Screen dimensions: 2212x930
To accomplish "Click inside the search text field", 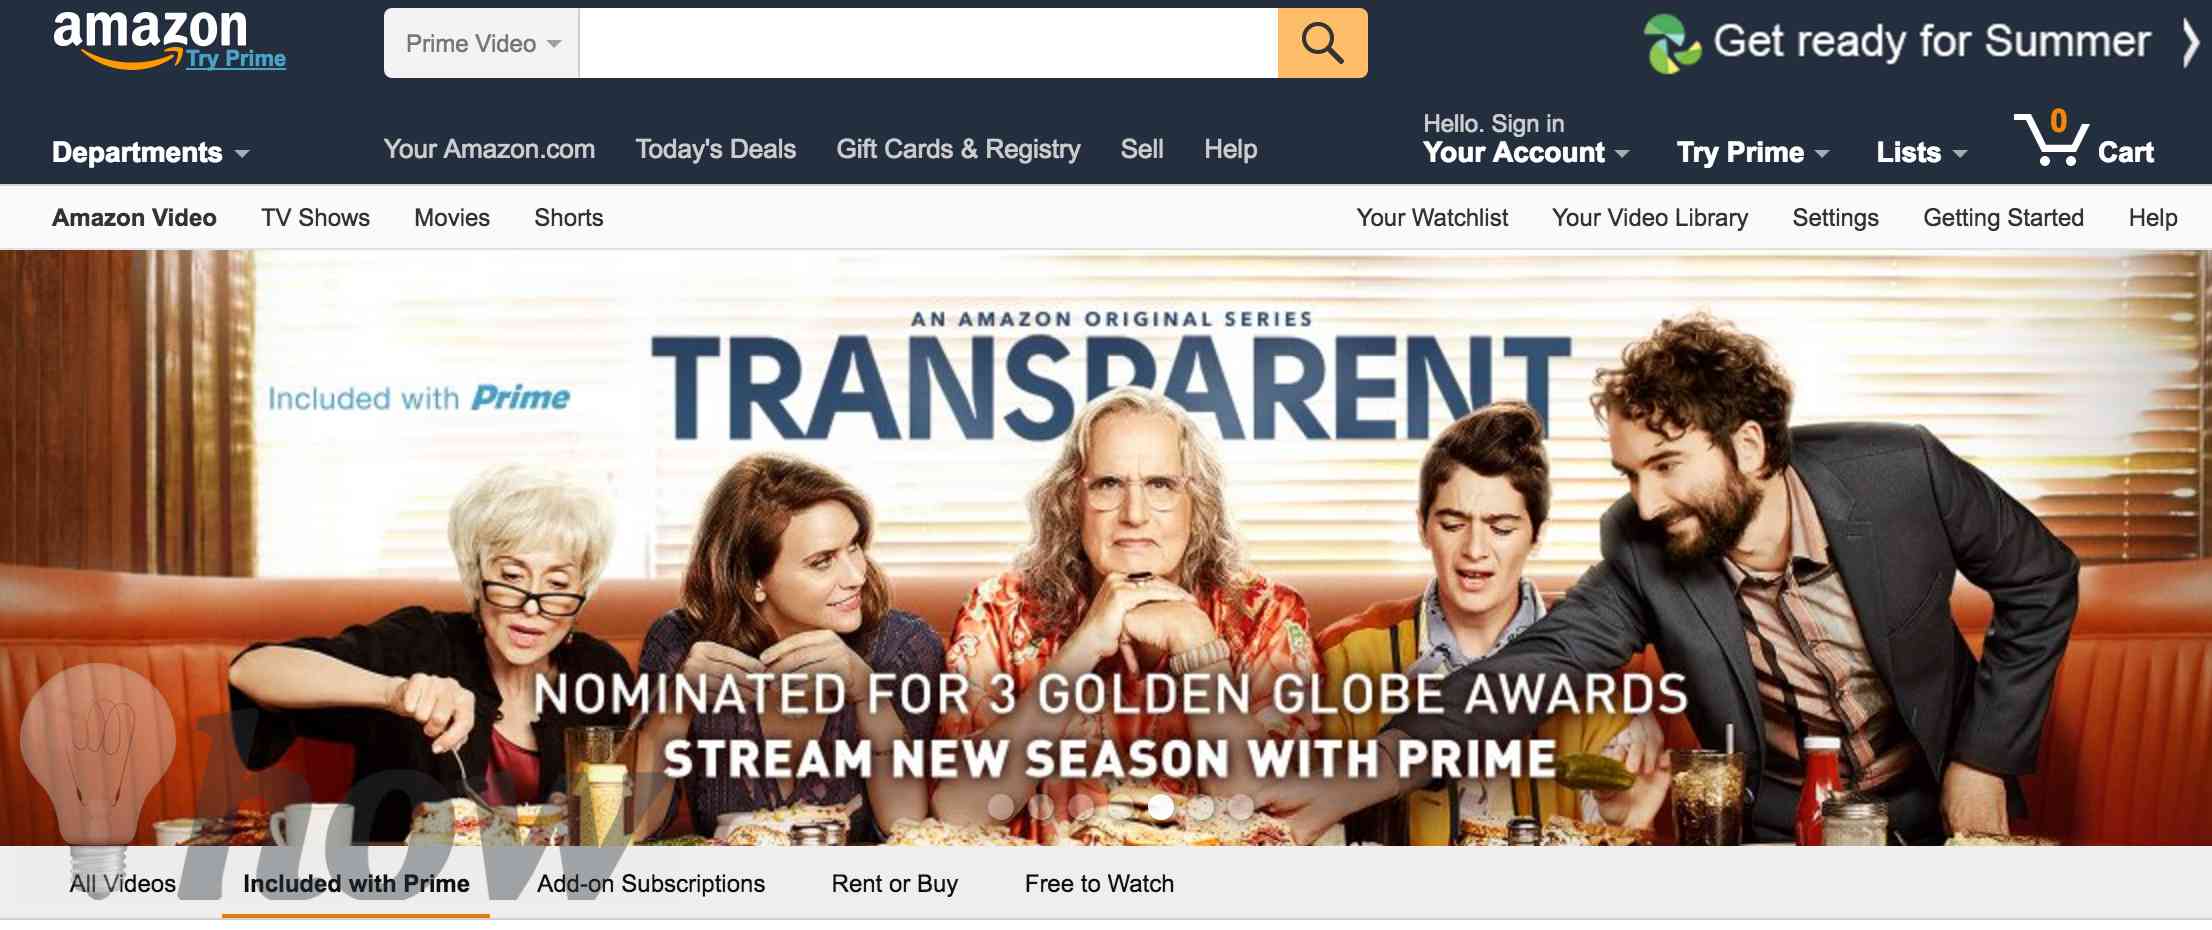I will click(x=928, y=43).
